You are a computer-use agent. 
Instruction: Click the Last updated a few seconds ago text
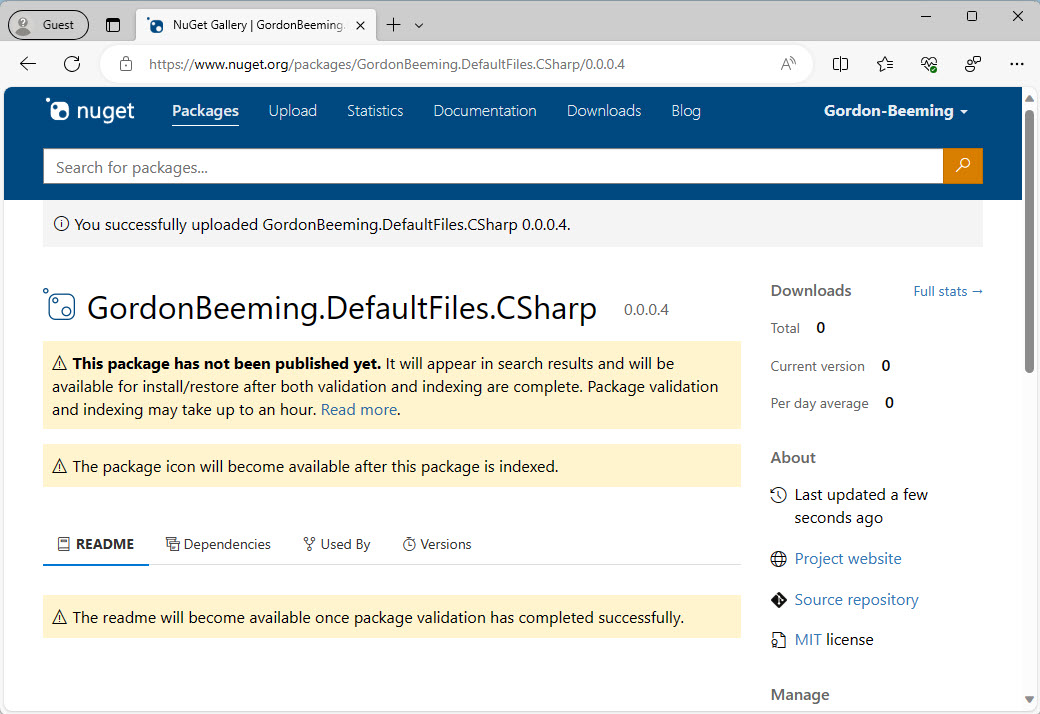click(861, 506)
